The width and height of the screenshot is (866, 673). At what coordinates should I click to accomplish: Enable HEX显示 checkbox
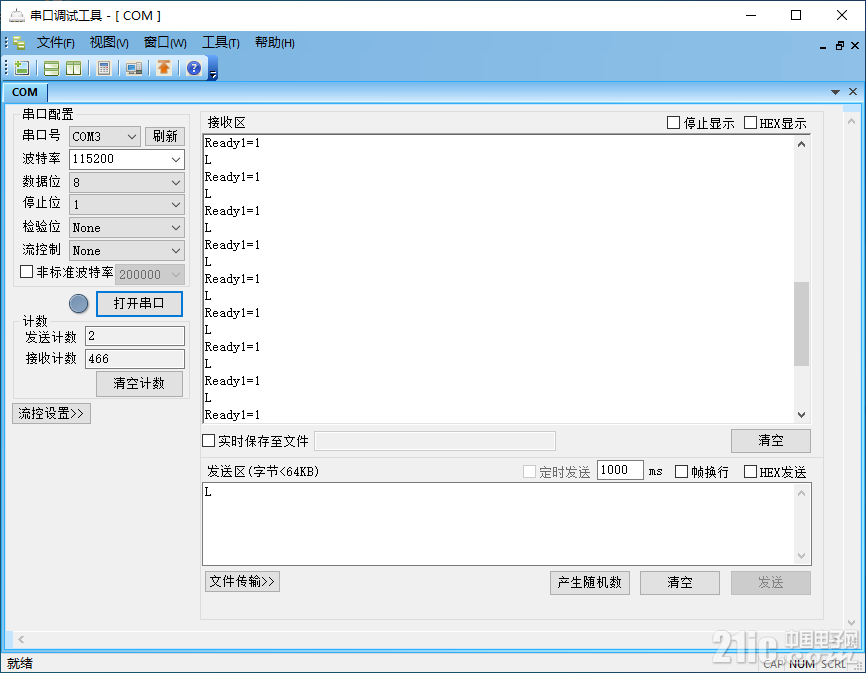pos(750,123)
